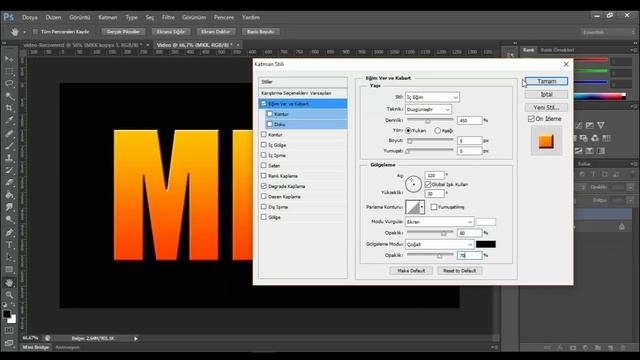The height and width of the screenshot is (360, 640).
Task: Enable the Yumuşatılmış checkbox
Action: point(434,207)
